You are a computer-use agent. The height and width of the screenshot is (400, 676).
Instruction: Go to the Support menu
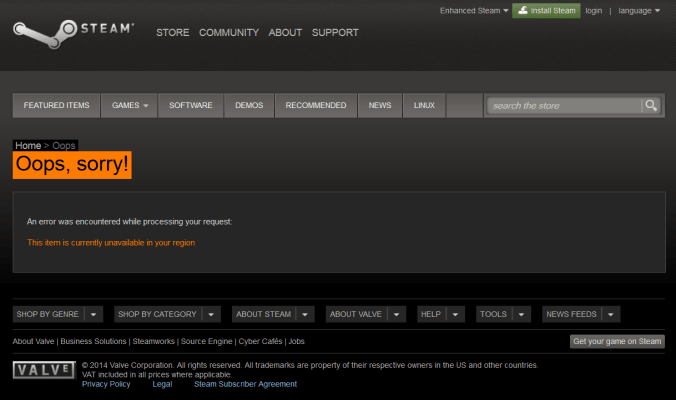click(335, 32)
